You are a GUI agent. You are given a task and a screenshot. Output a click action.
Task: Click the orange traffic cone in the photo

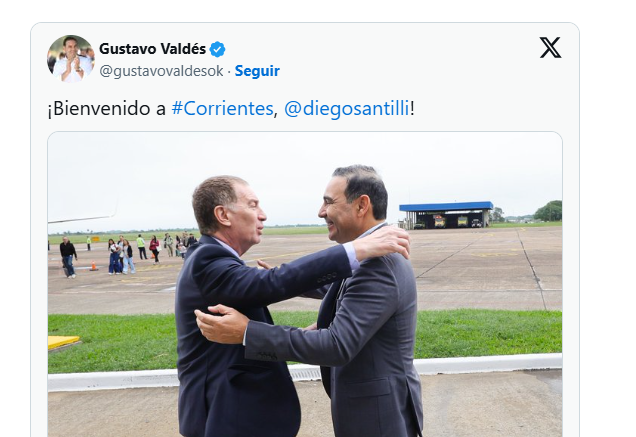[94, 266]
